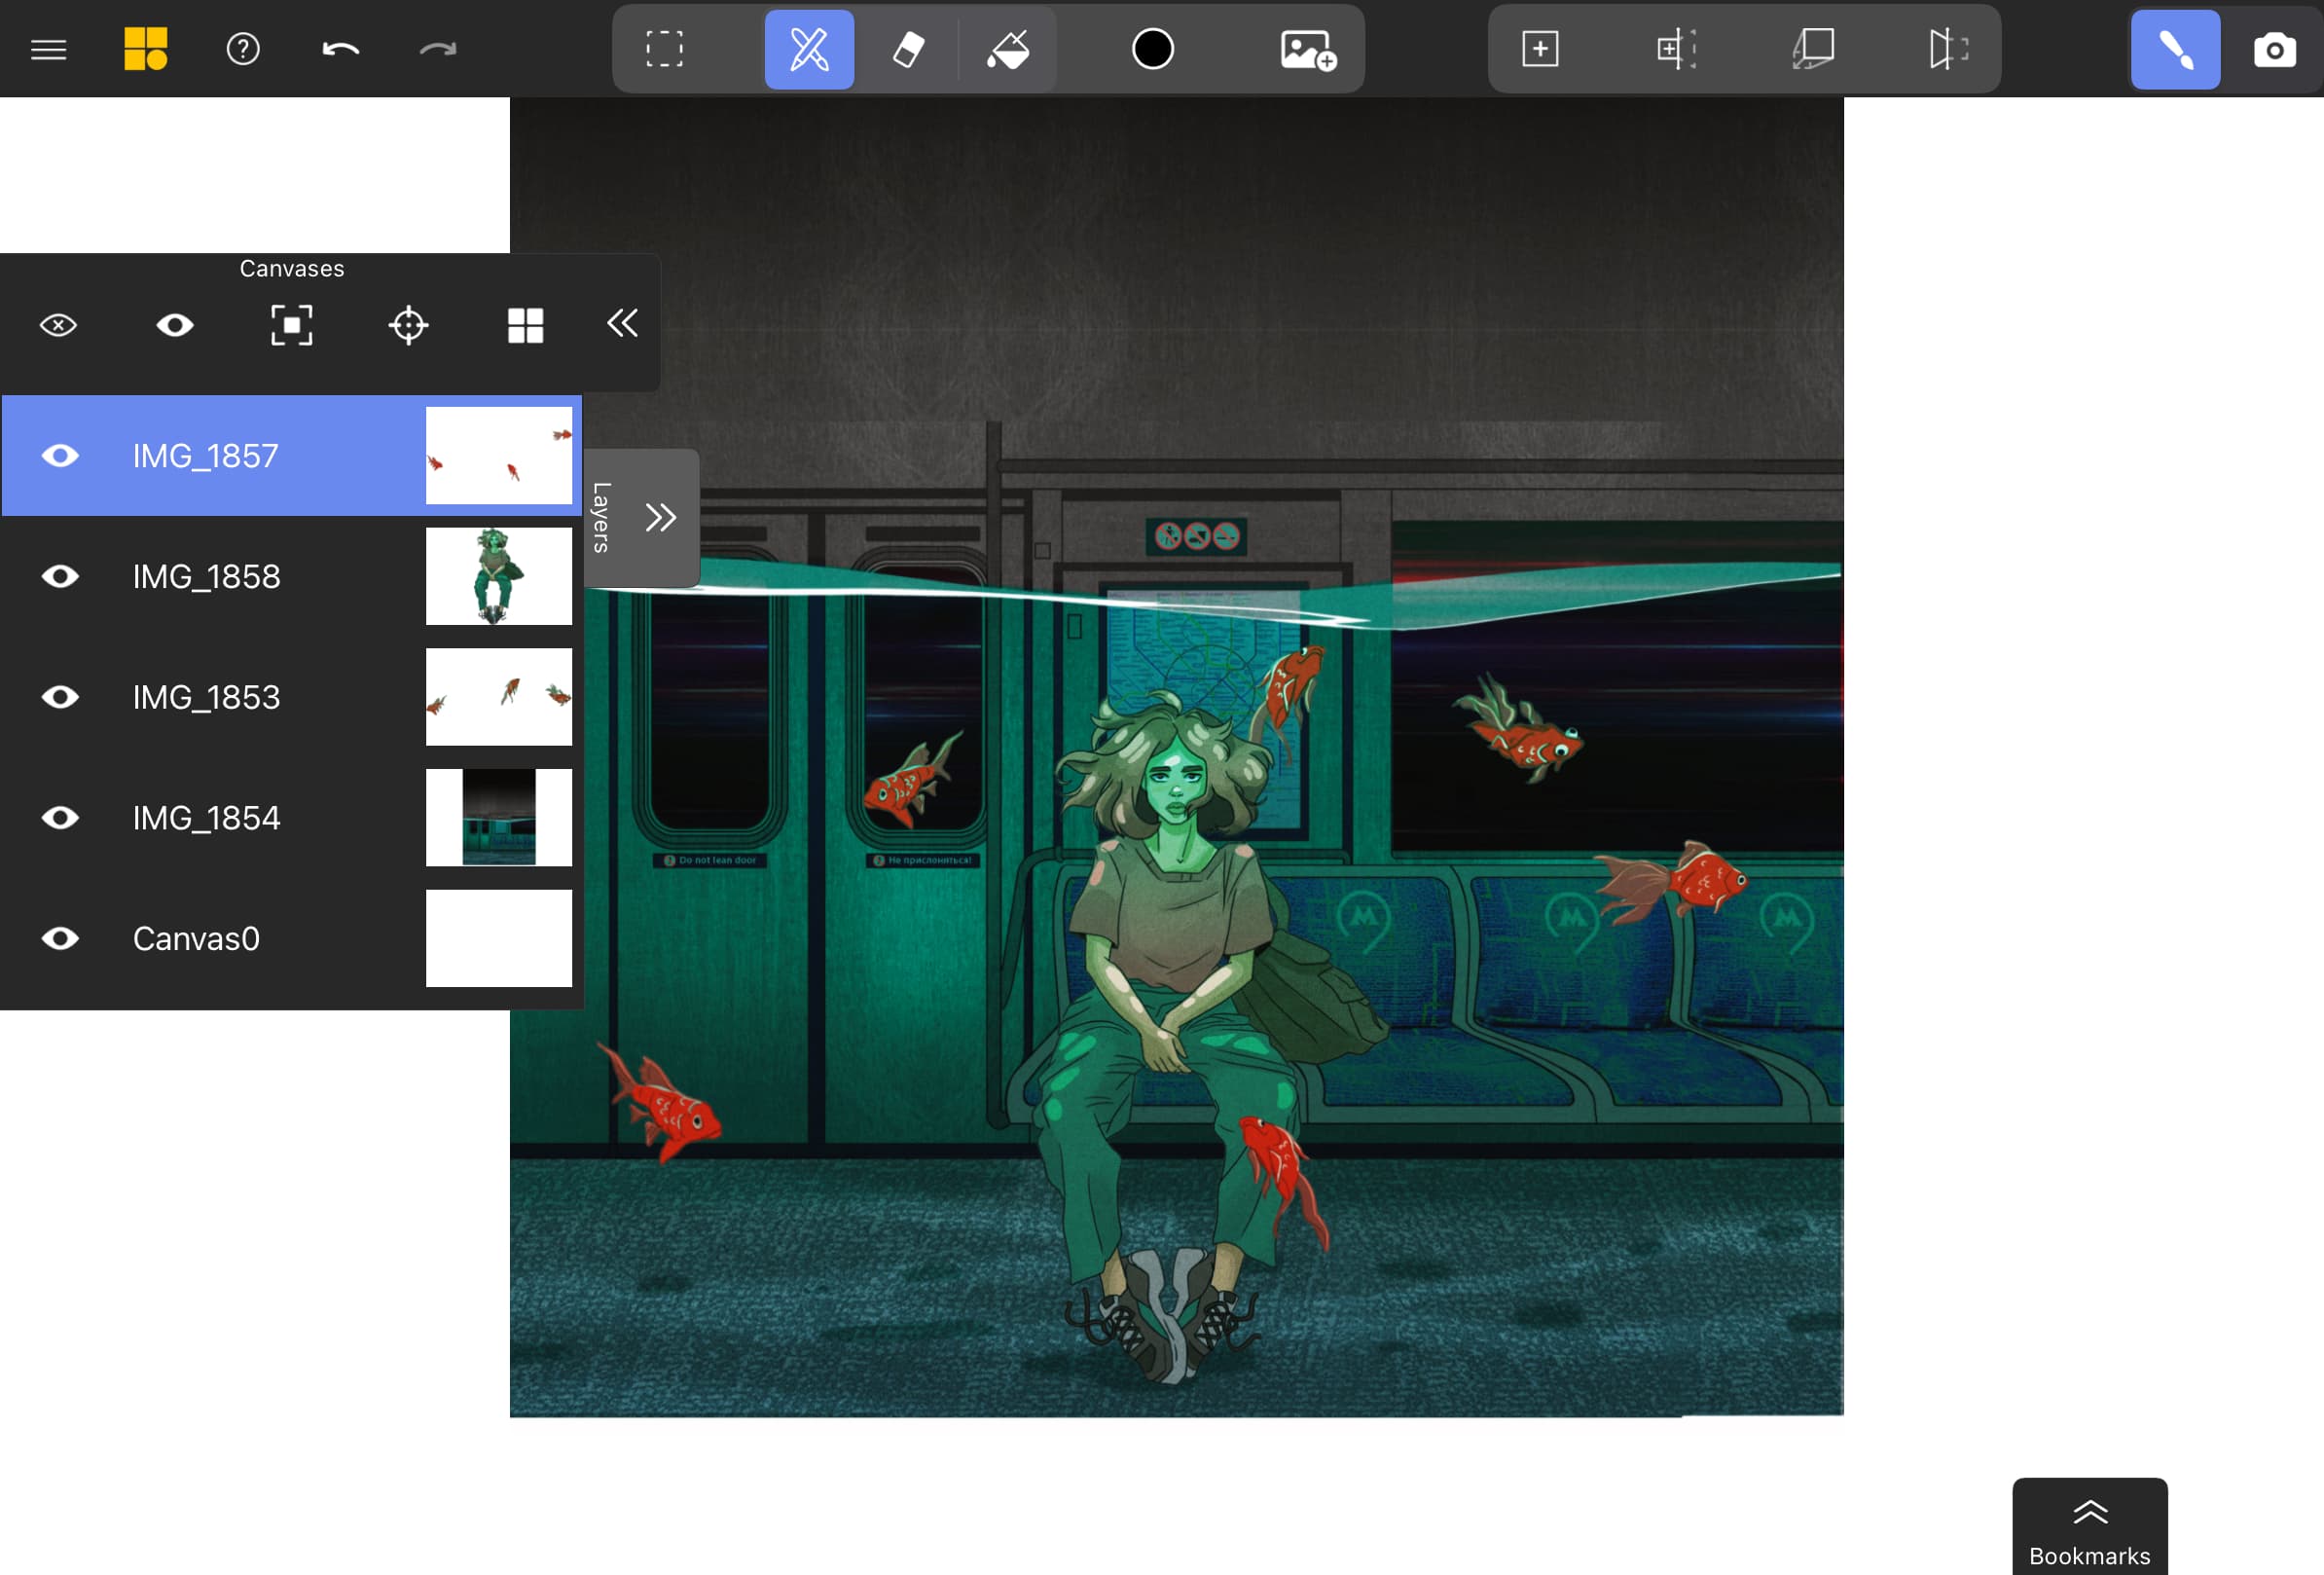
Task: Select the IMG_1854 canvas name
Action: point(206,818)
